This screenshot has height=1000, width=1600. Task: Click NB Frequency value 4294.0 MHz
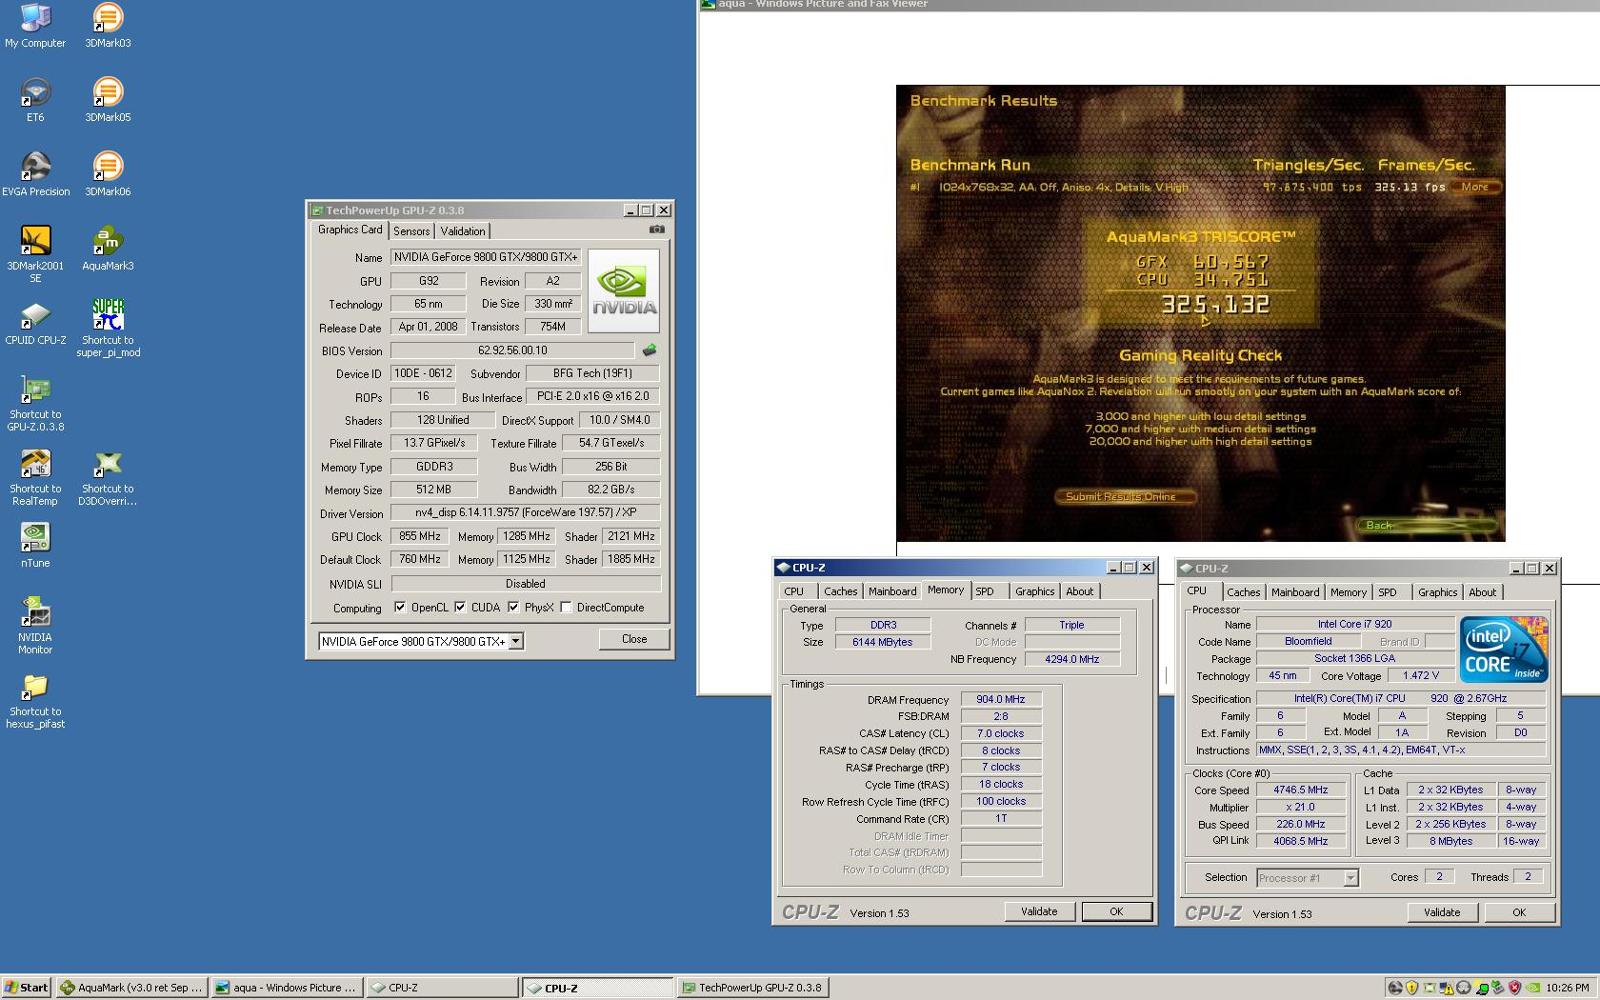point(1072,659)
